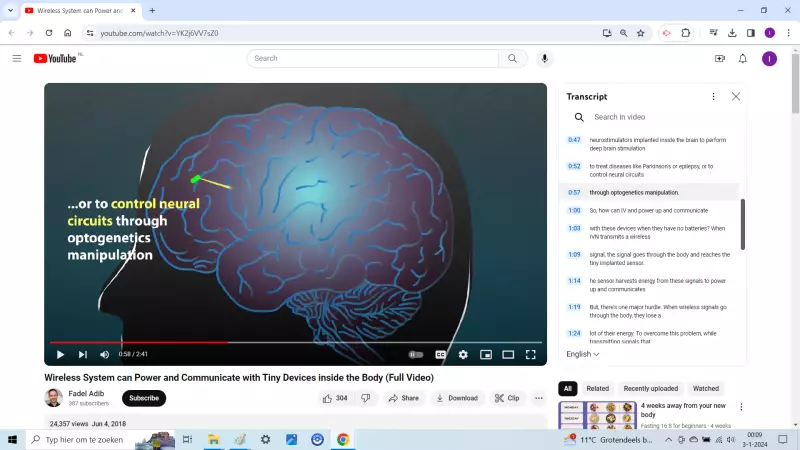
Task: Skip to next video
Action: 82,354
